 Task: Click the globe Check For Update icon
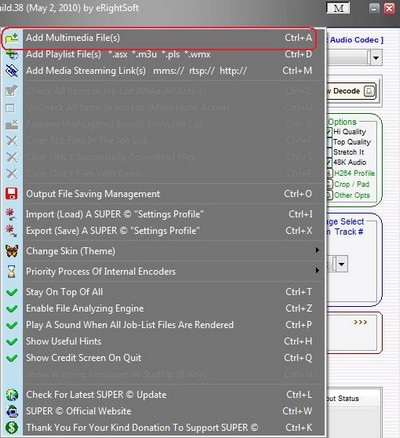pos(12,395)
